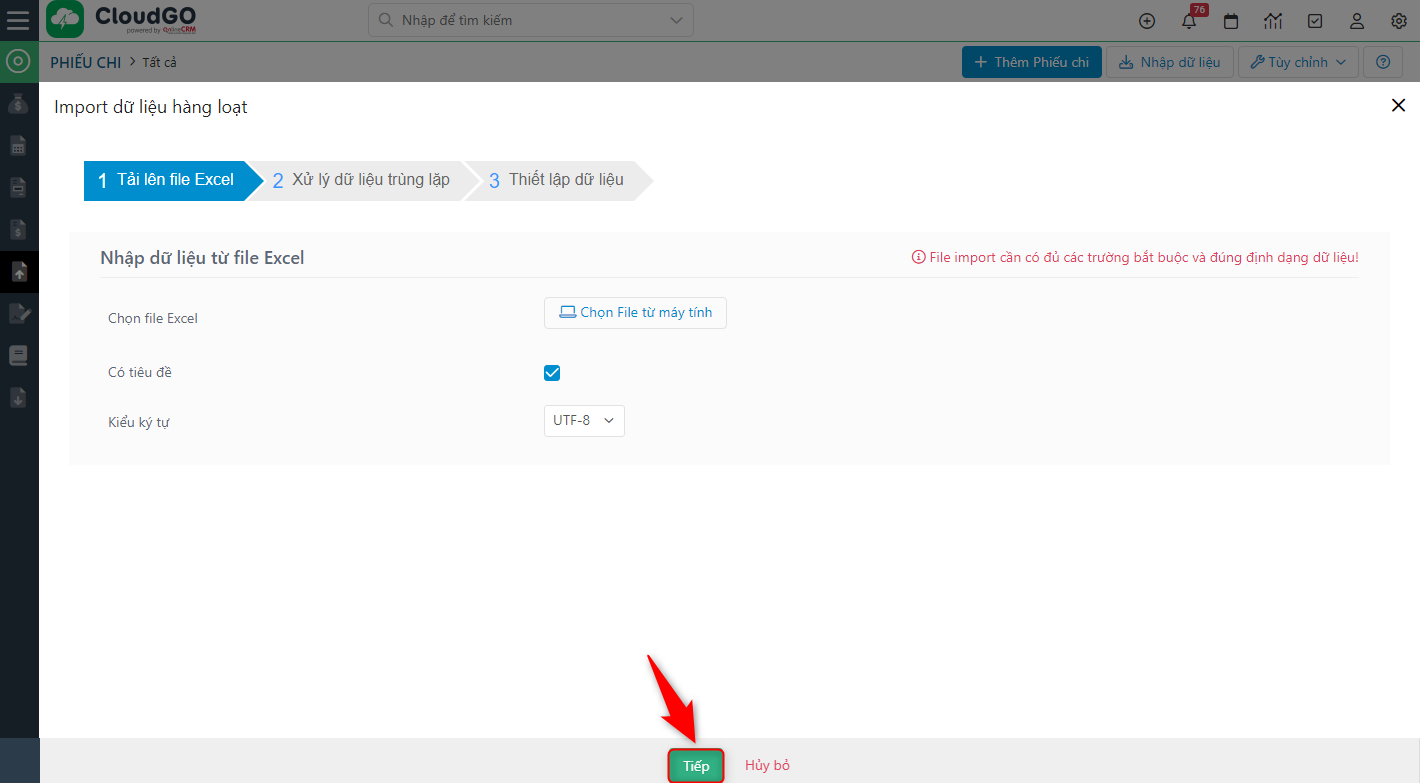Switch to step 3 Thiết lập dữ liệu
The width and height of the screenshot is (1420, 783).
point(557,180)
